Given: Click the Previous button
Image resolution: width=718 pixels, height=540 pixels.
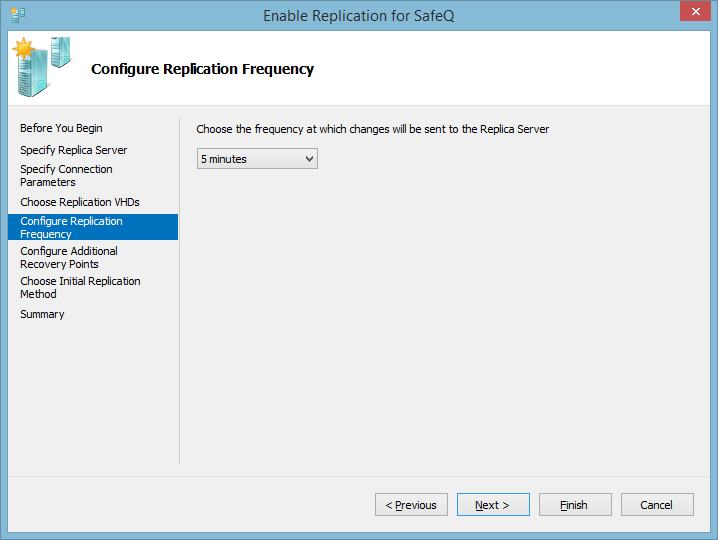Looking at the screenshot, I should [411, 505].
